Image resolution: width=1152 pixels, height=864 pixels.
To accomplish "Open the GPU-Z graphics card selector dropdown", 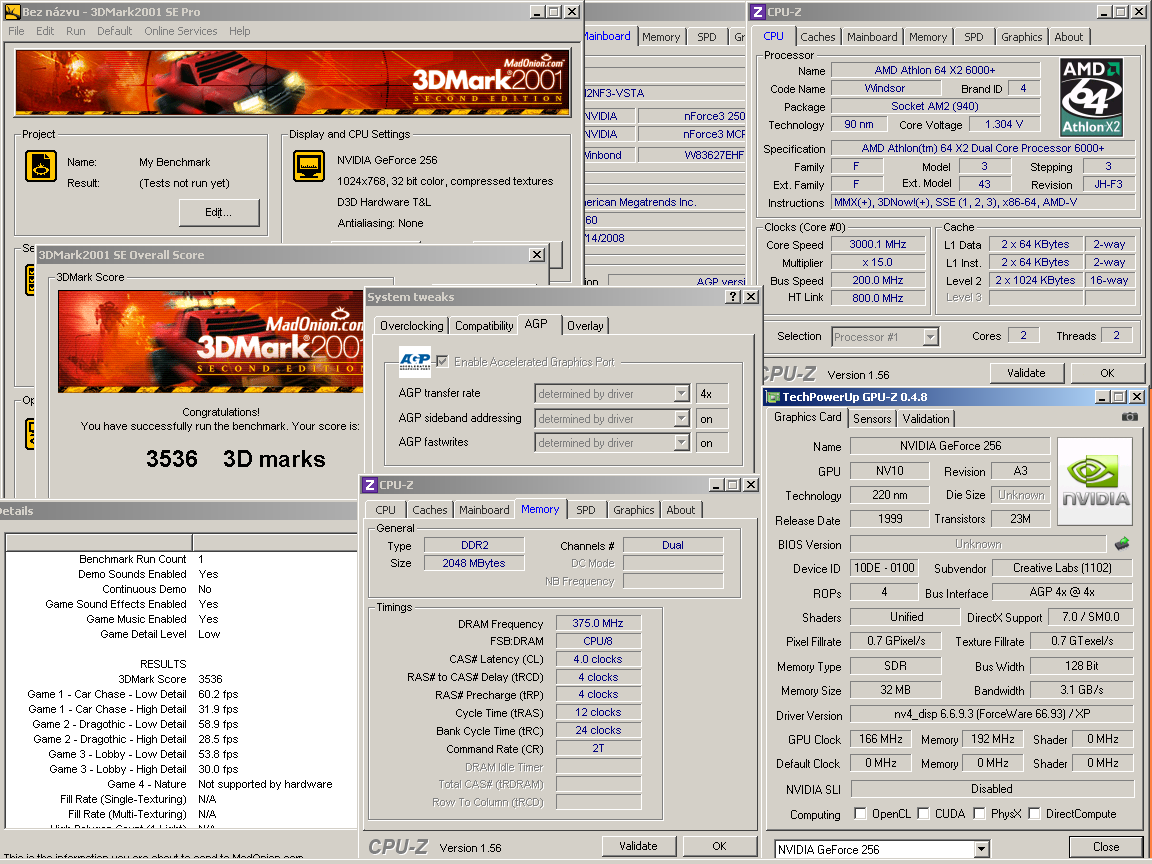I will (x=982, y=849).
